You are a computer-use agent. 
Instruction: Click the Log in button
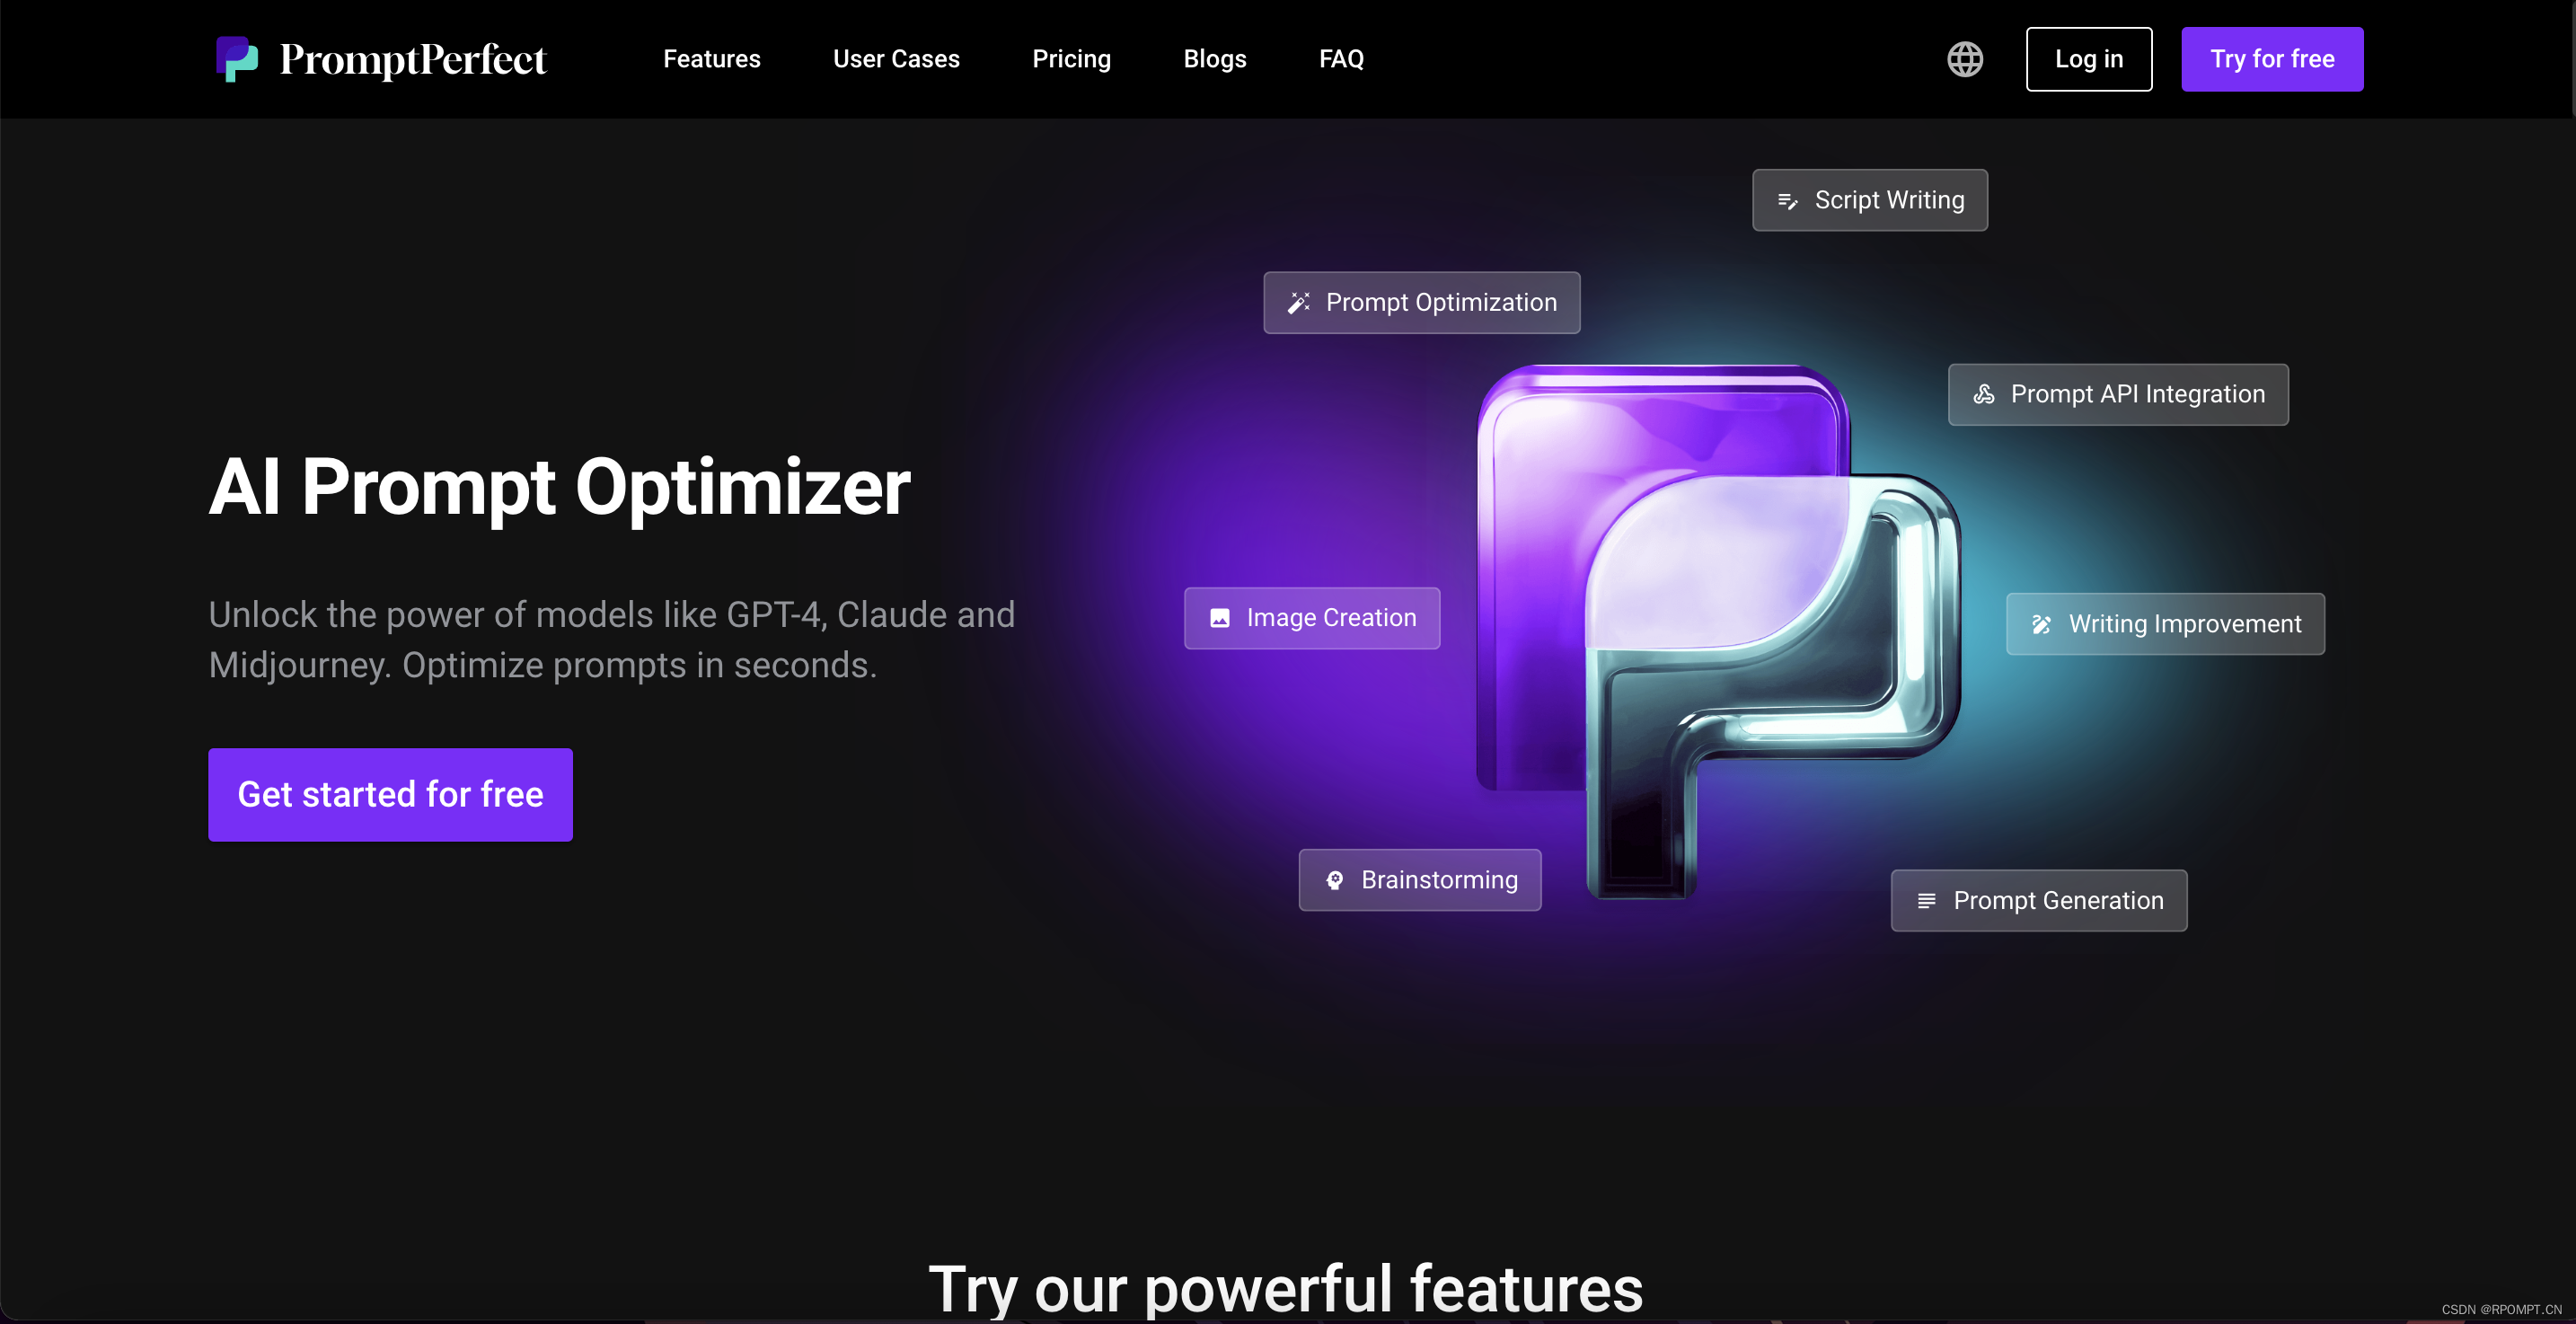(x=2090, y=57)
